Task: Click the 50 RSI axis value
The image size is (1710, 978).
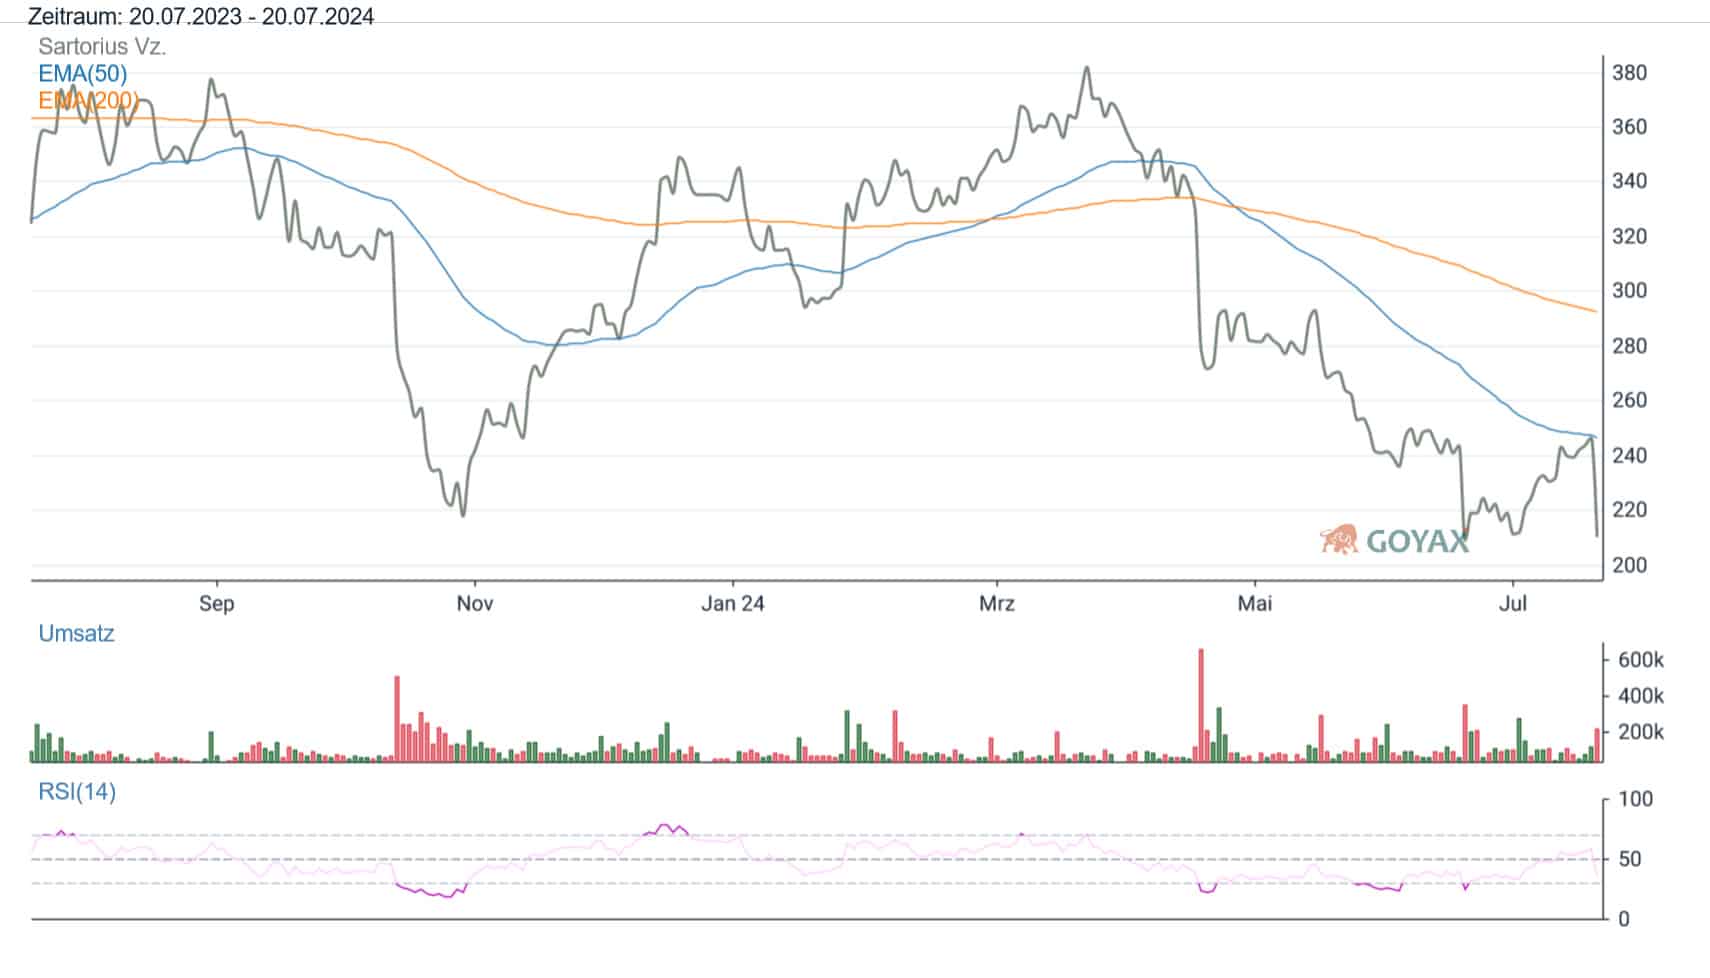Action: click(x=1630, y=859)
